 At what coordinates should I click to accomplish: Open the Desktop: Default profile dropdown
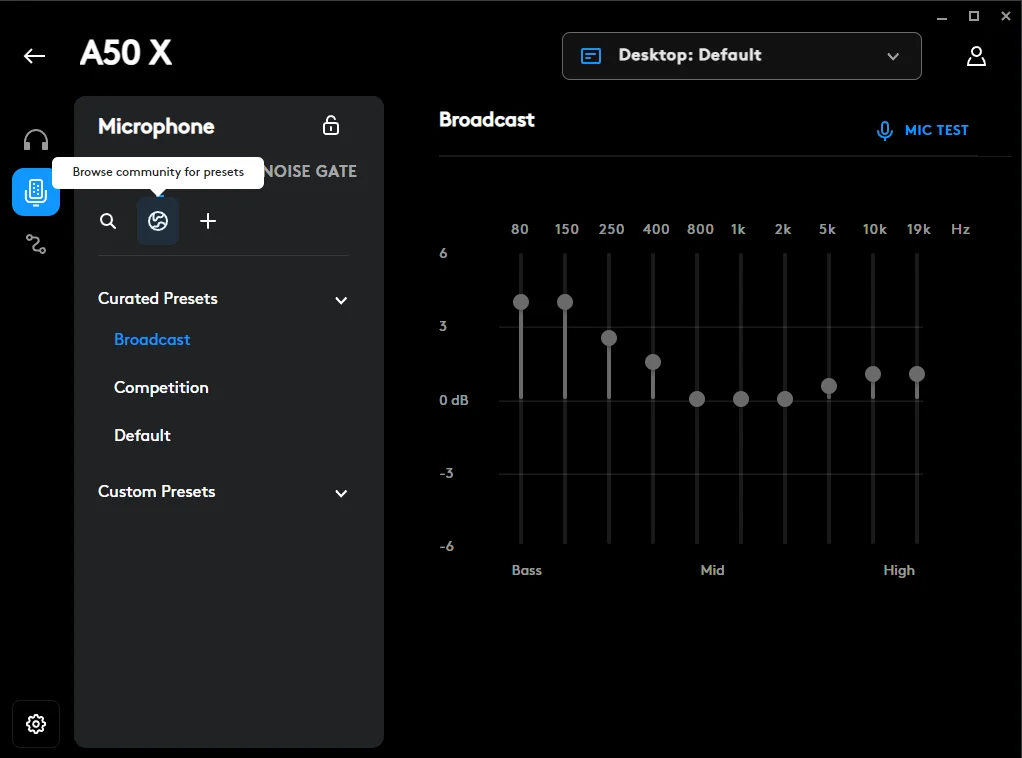tap(742, 56)
